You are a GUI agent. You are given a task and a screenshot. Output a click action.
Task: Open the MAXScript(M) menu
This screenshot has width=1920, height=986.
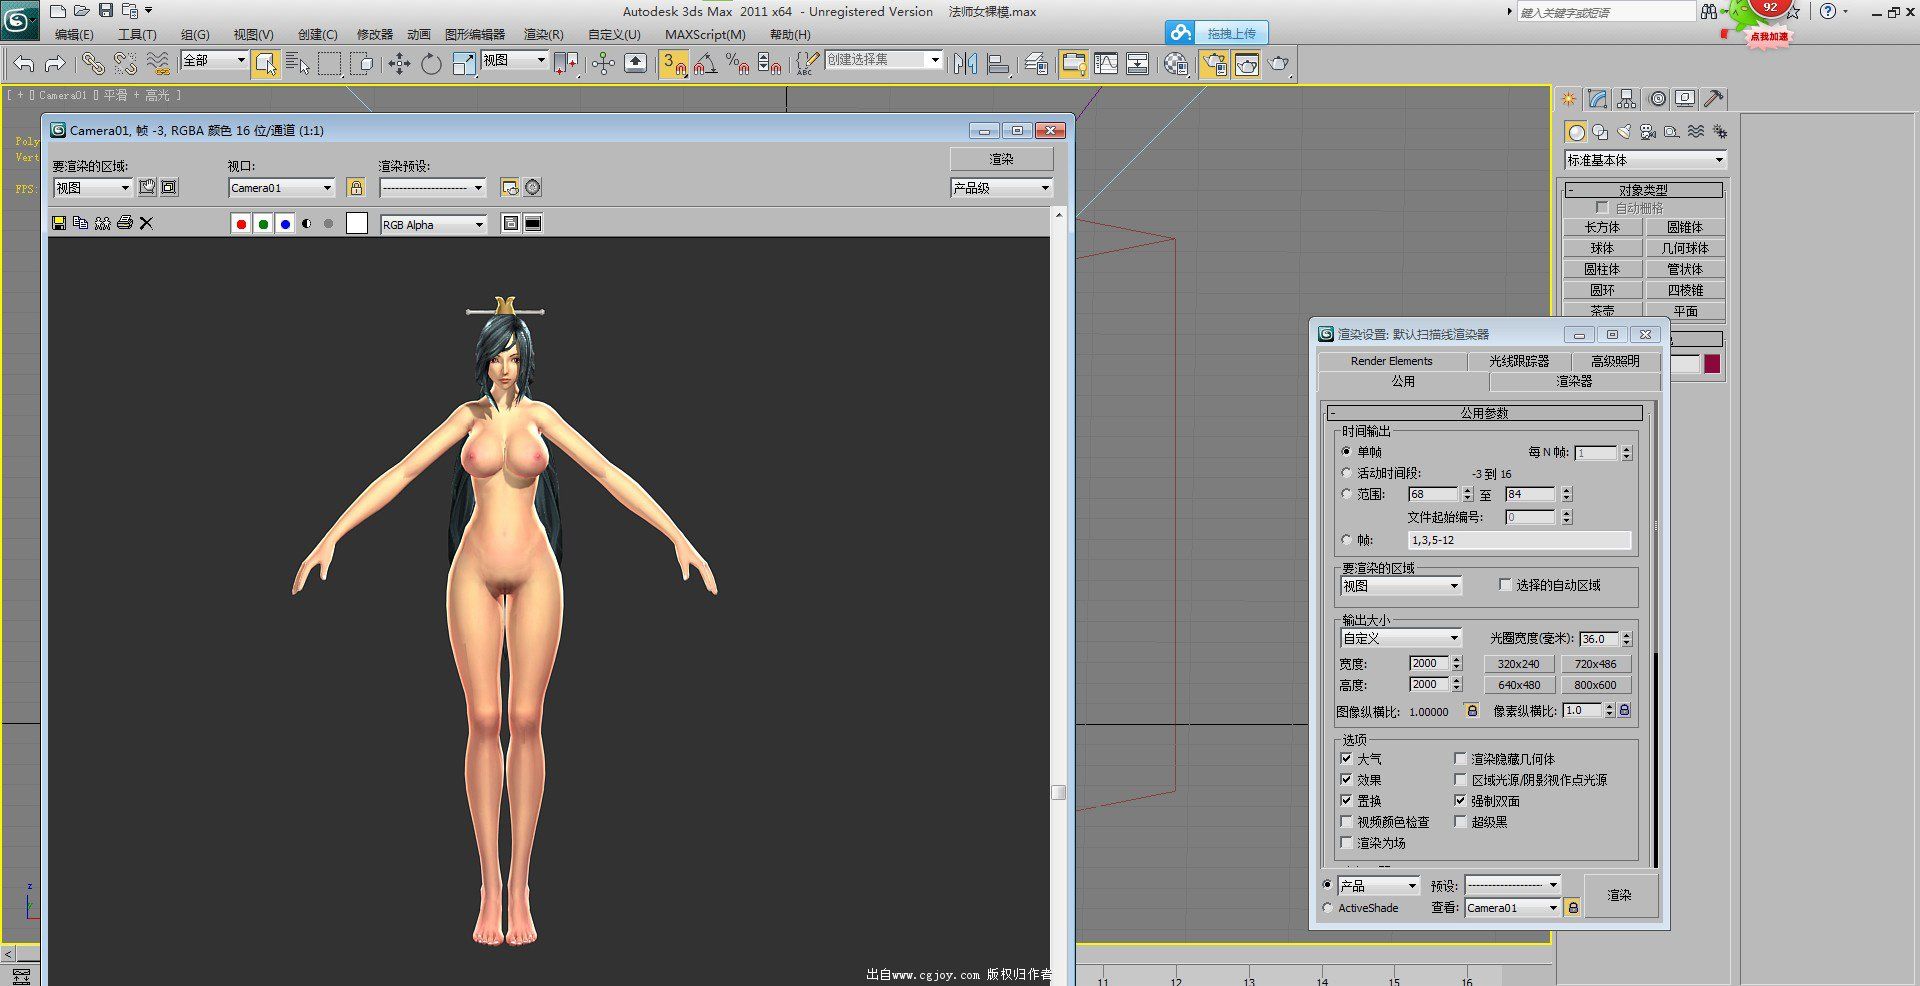pos(705,35)
